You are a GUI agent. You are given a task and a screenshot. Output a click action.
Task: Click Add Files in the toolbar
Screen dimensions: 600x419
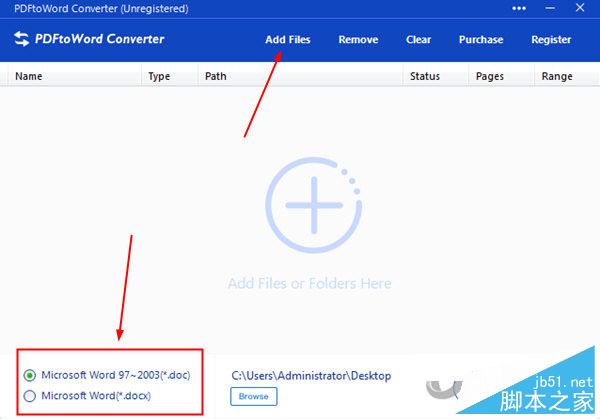point(288,39)
